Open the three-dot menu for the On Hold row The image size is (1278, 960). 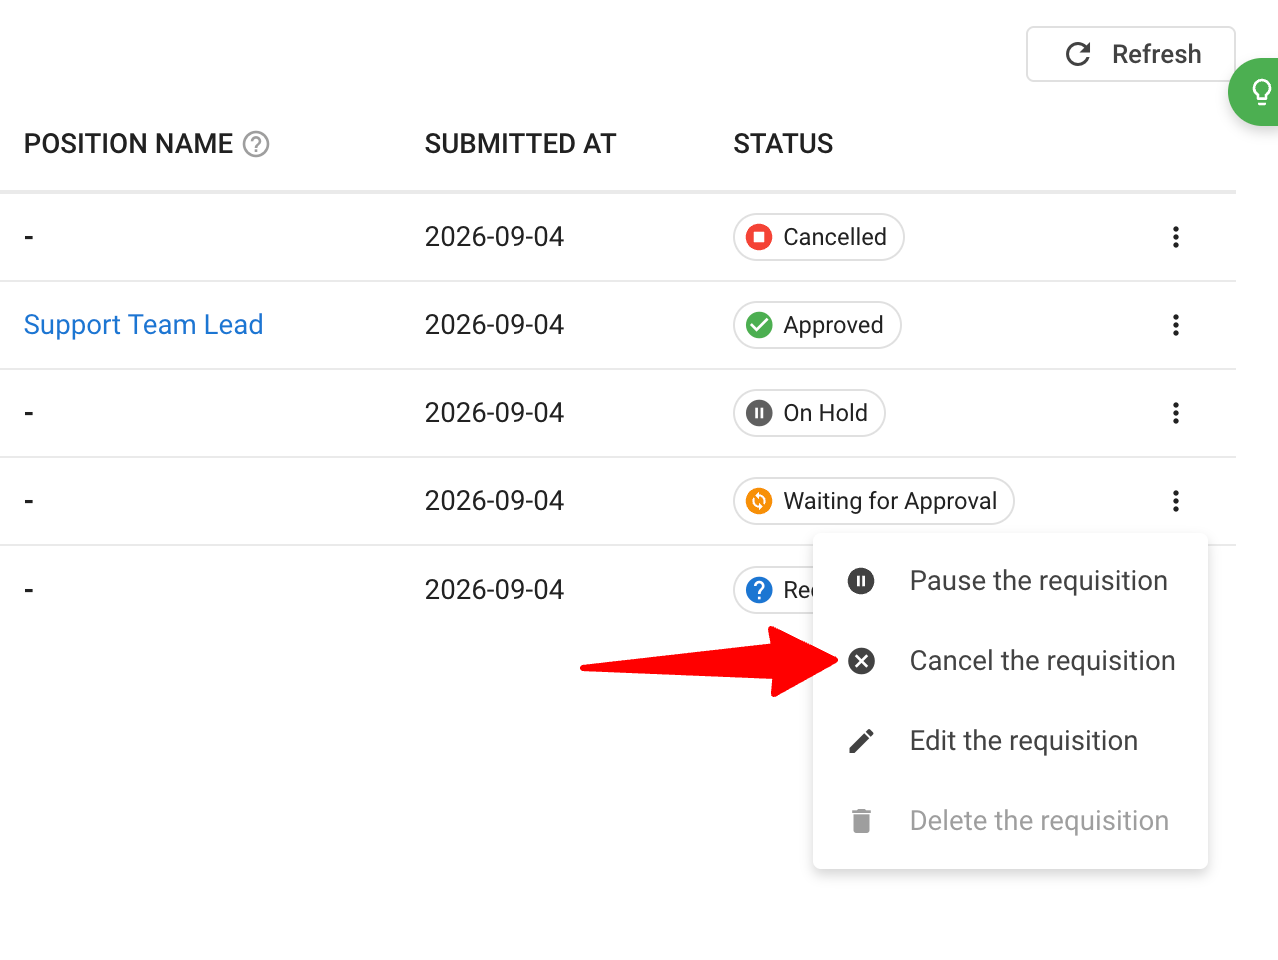click(x=1176, y=413)
